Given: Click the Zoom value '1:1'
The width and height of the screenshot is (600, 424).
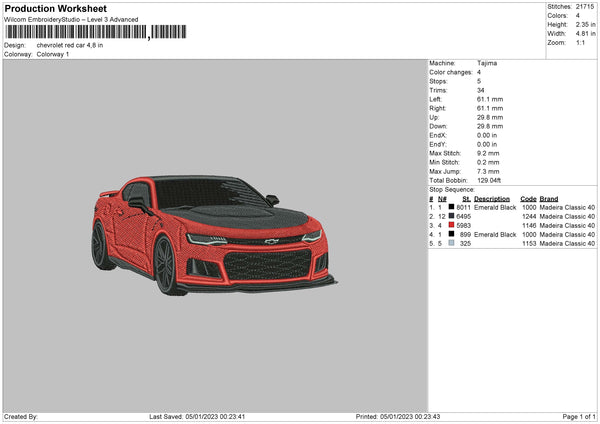Looking at the screenshot, I should point(580,42).
